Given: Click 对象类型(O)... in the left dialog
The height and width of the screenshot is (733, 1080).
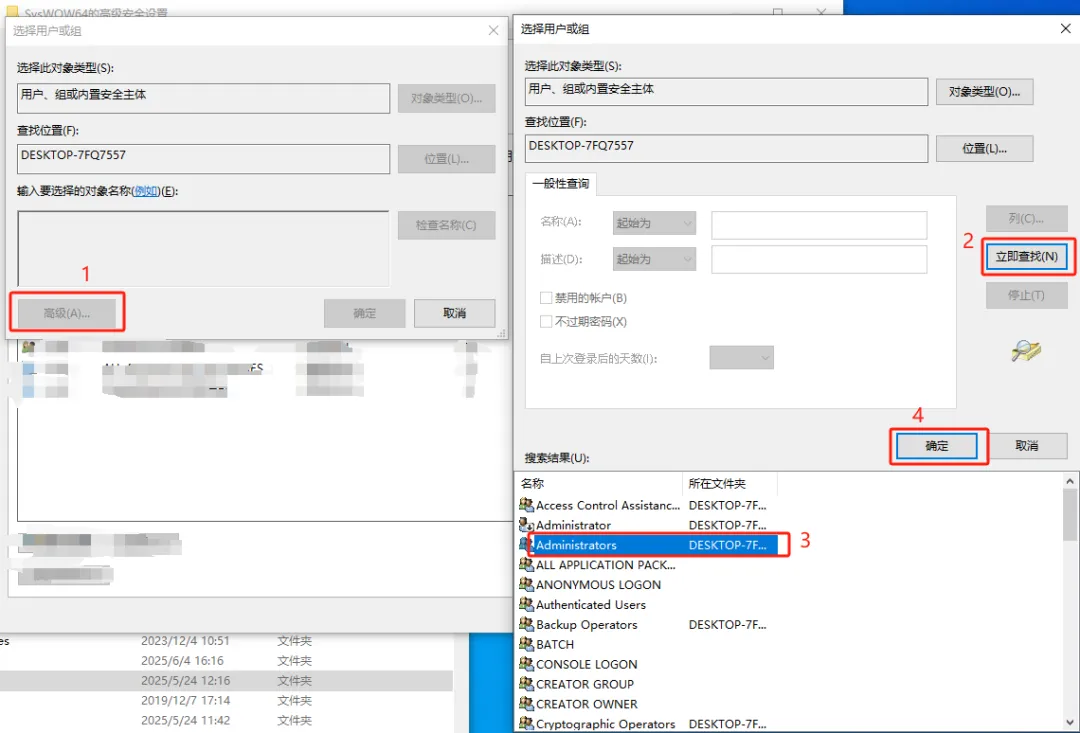Looking at the screenshot, I should [x=446, y=98].
